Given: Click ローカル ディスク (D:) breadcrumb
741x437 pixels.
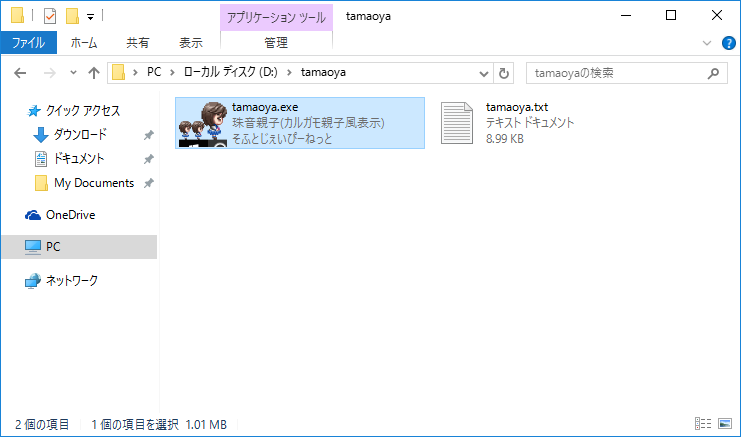Looking at the screenshot, I should (x=231, y=72).
